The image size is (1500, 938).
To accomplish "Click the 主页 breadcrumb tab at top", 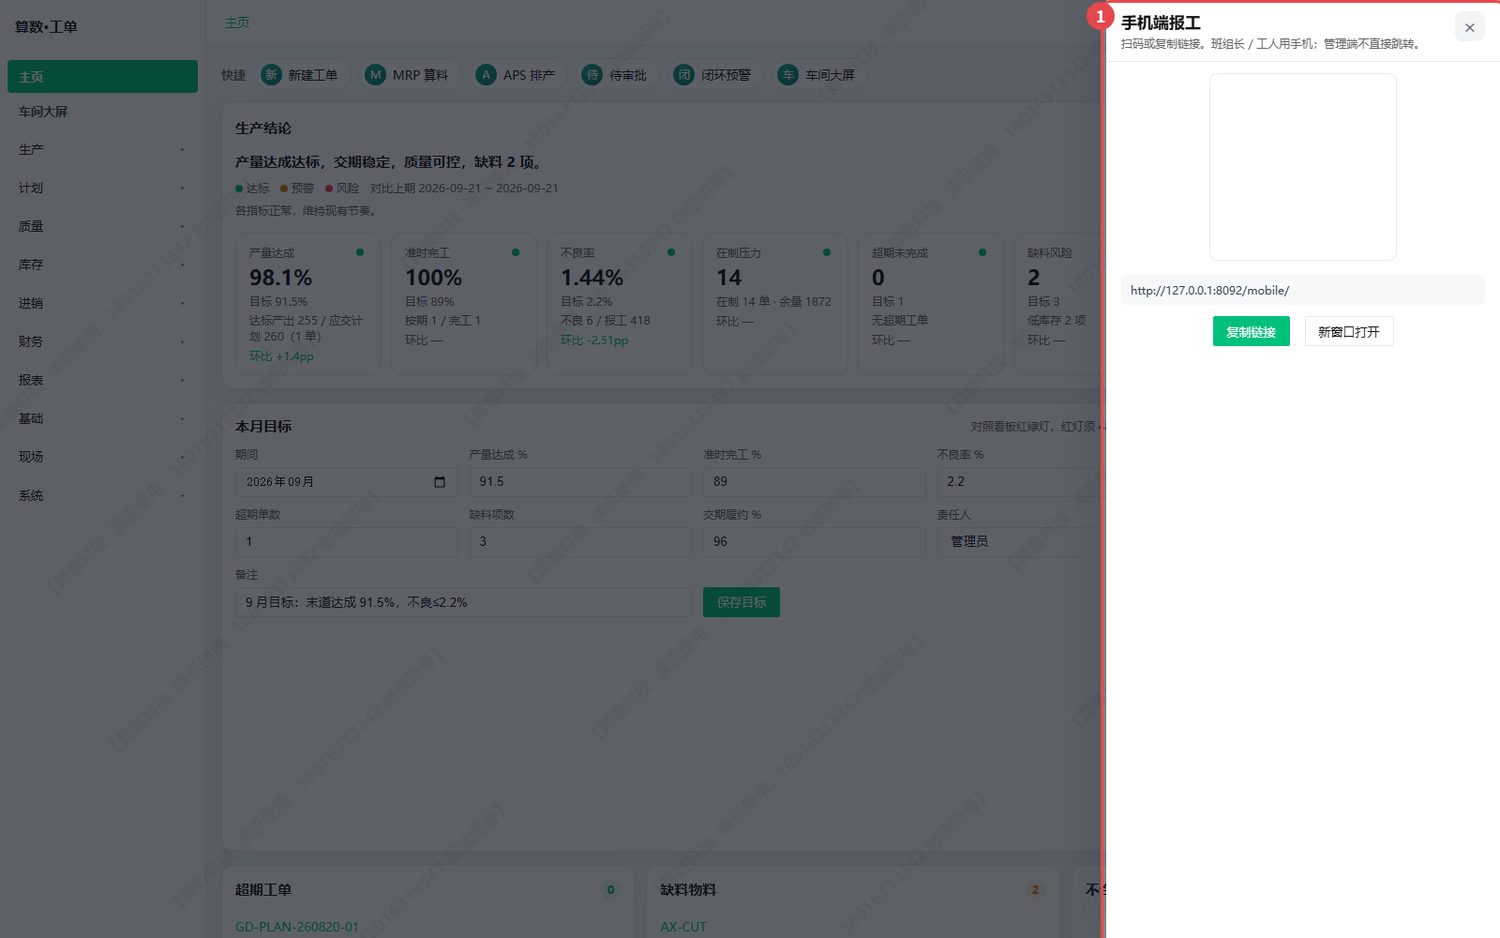I will click(237, 23).
